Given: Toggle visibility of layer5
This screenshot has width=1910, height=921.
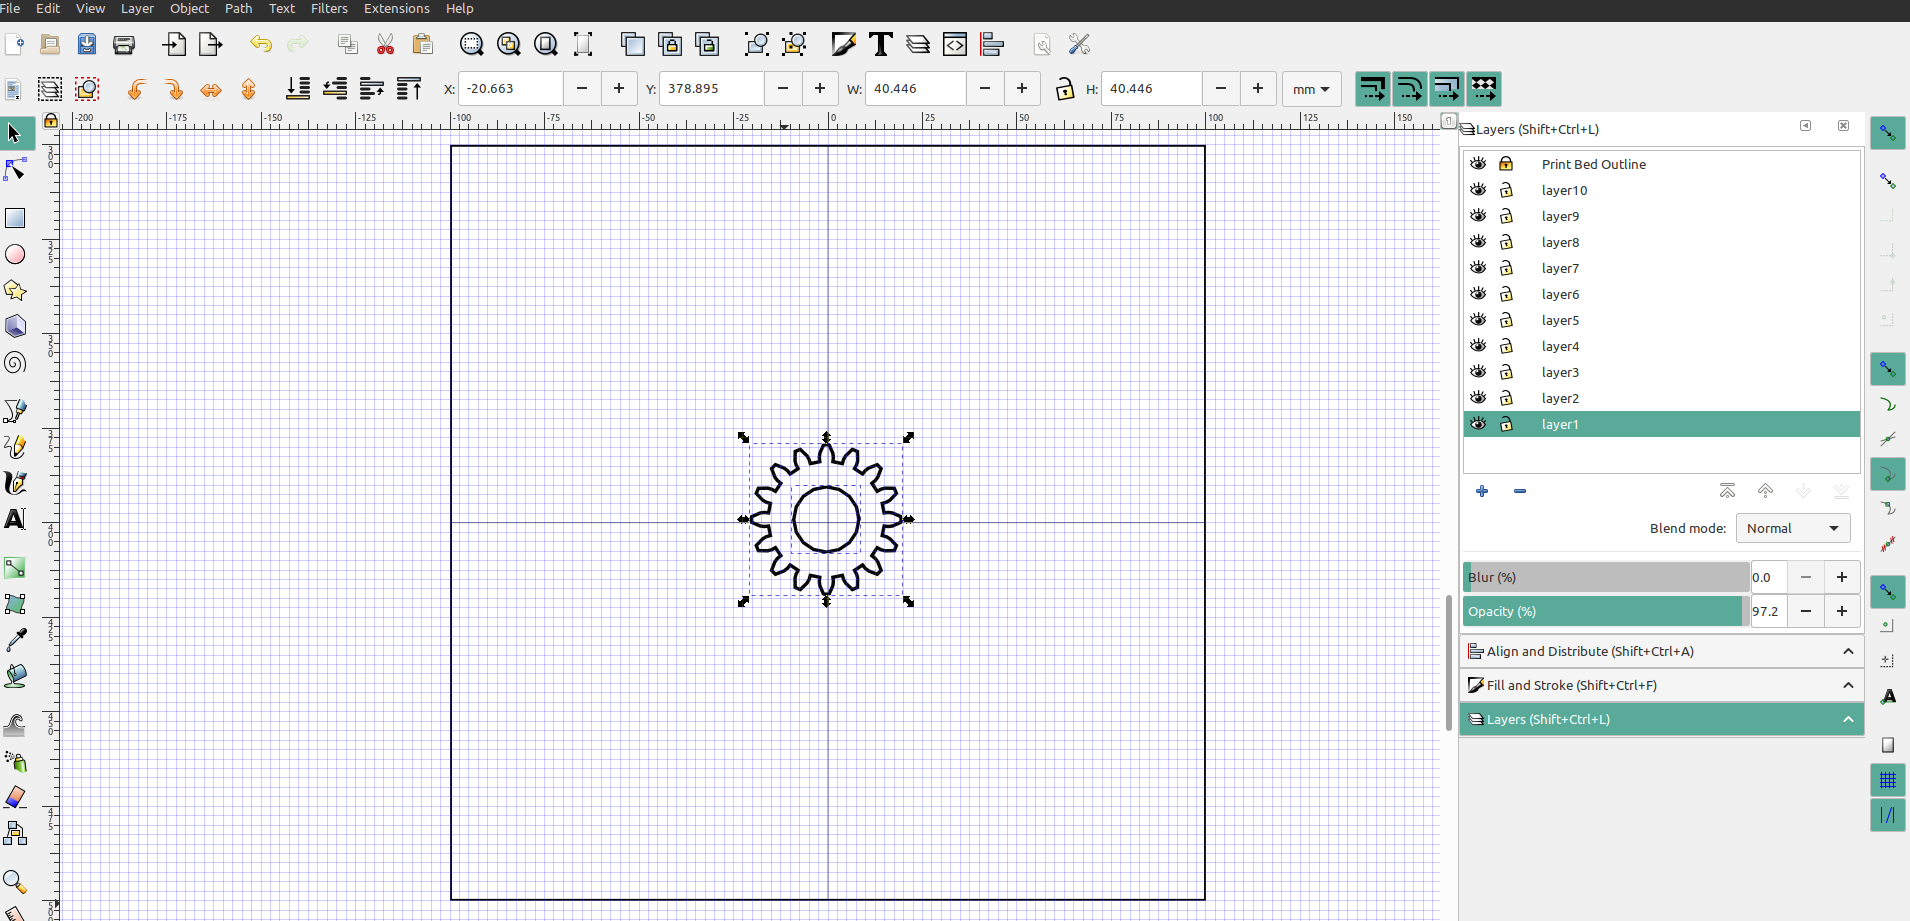Looking at the screenshot, I should (1478, 320).
